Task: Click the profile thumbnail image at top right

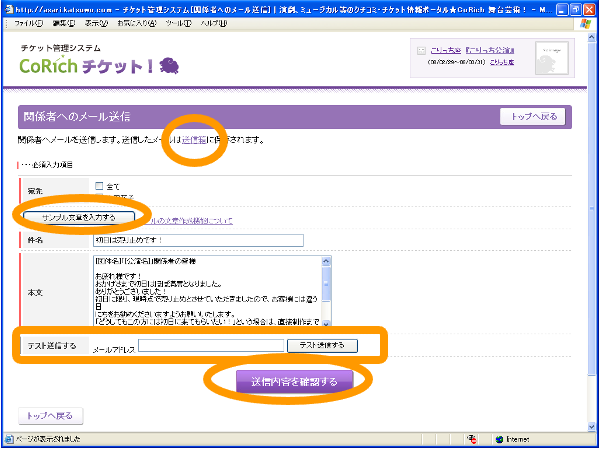Action: [x=550, y=57]
